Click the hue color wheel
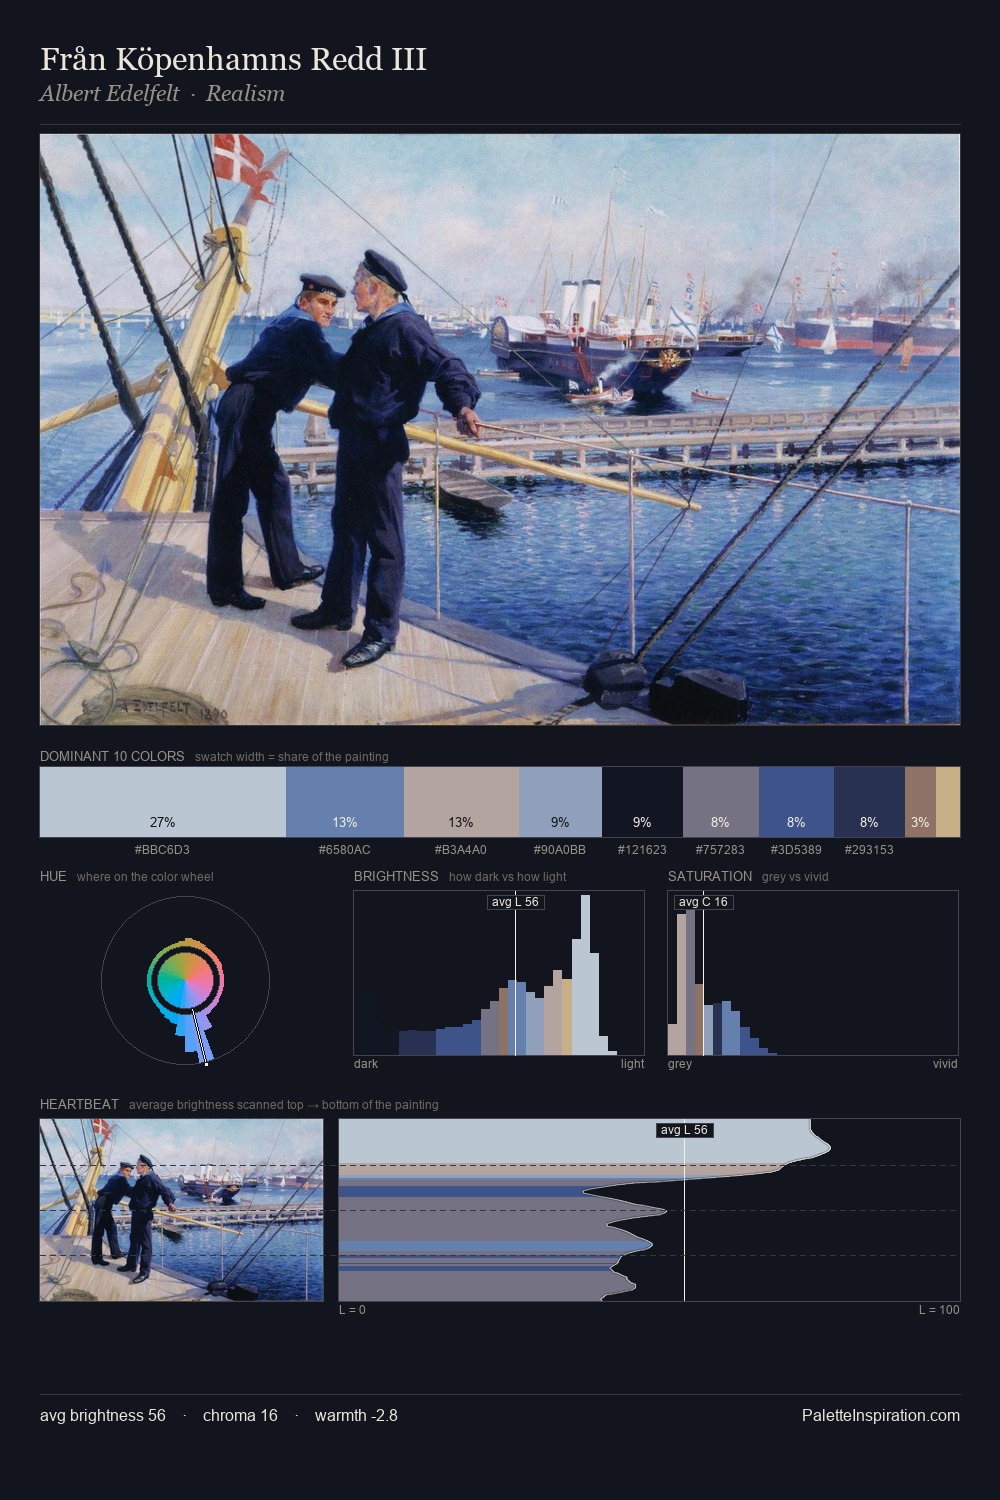Image resolution: width=1000 pixels, height=1500 pixels. pyautogui.click(x=185, y=981)
